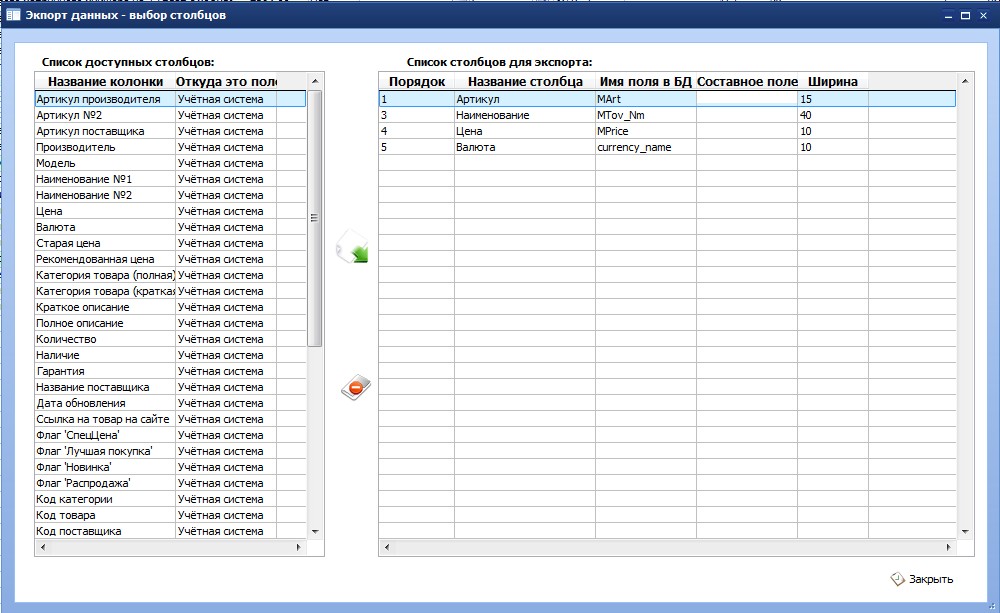
Task: Select row Код категории
Action: 170,499
